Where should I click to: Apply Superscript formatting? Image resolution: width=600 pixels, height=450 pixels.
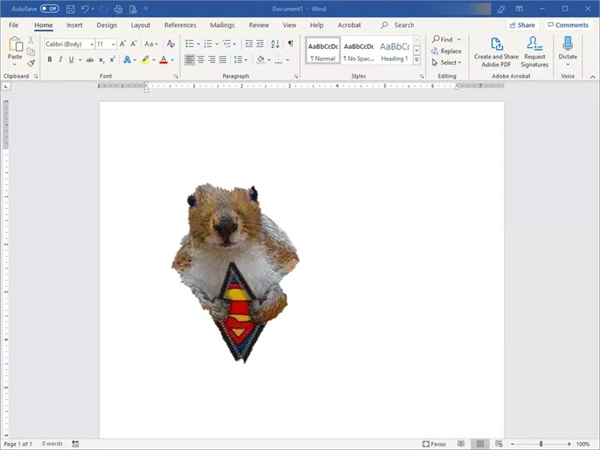pos(112,60)
